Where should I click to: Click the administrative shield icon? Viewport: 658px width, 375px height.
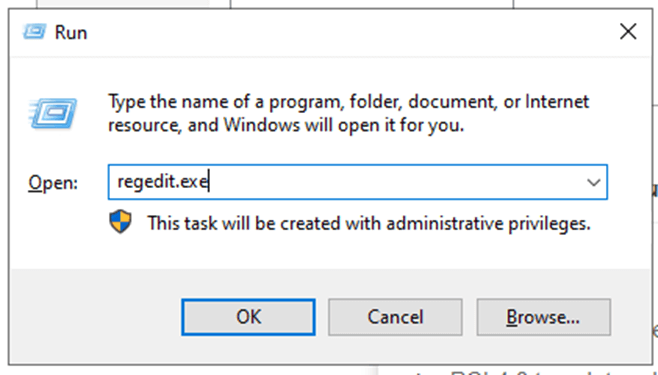120,222
